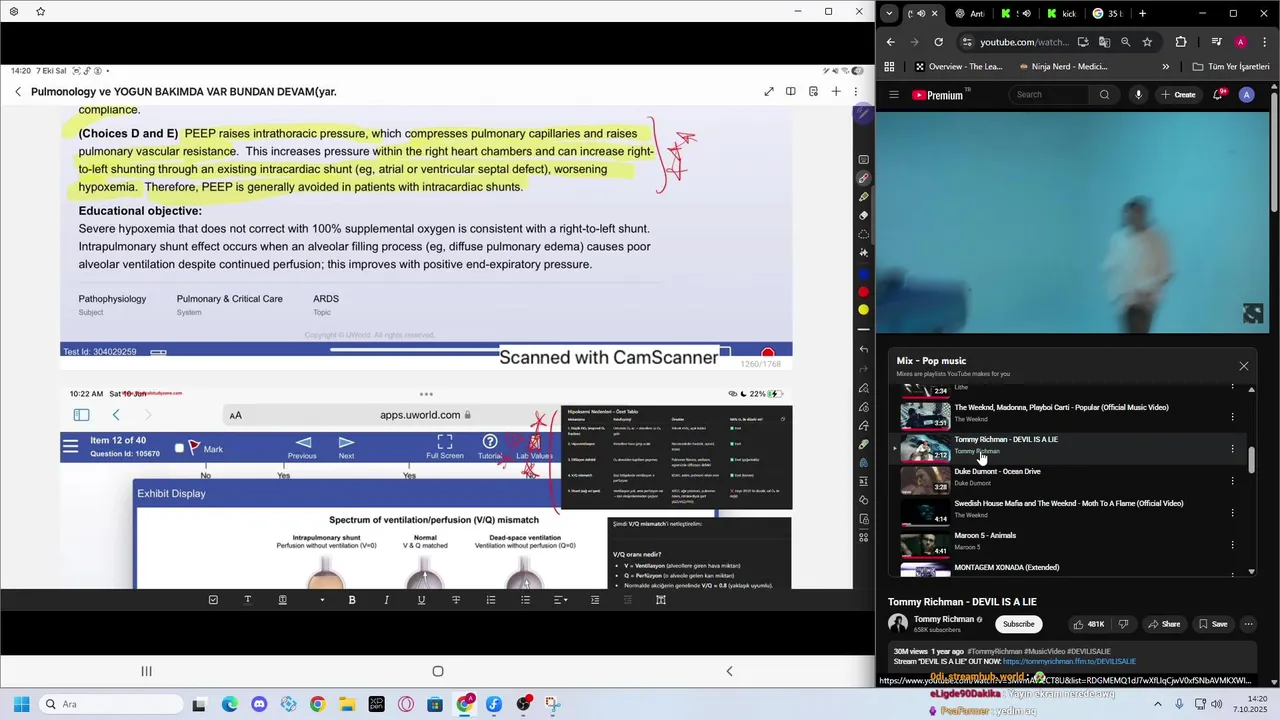Increase indent in notes toolbar
This screenshot has height=720, width=1280.
(x=595, y=600)
